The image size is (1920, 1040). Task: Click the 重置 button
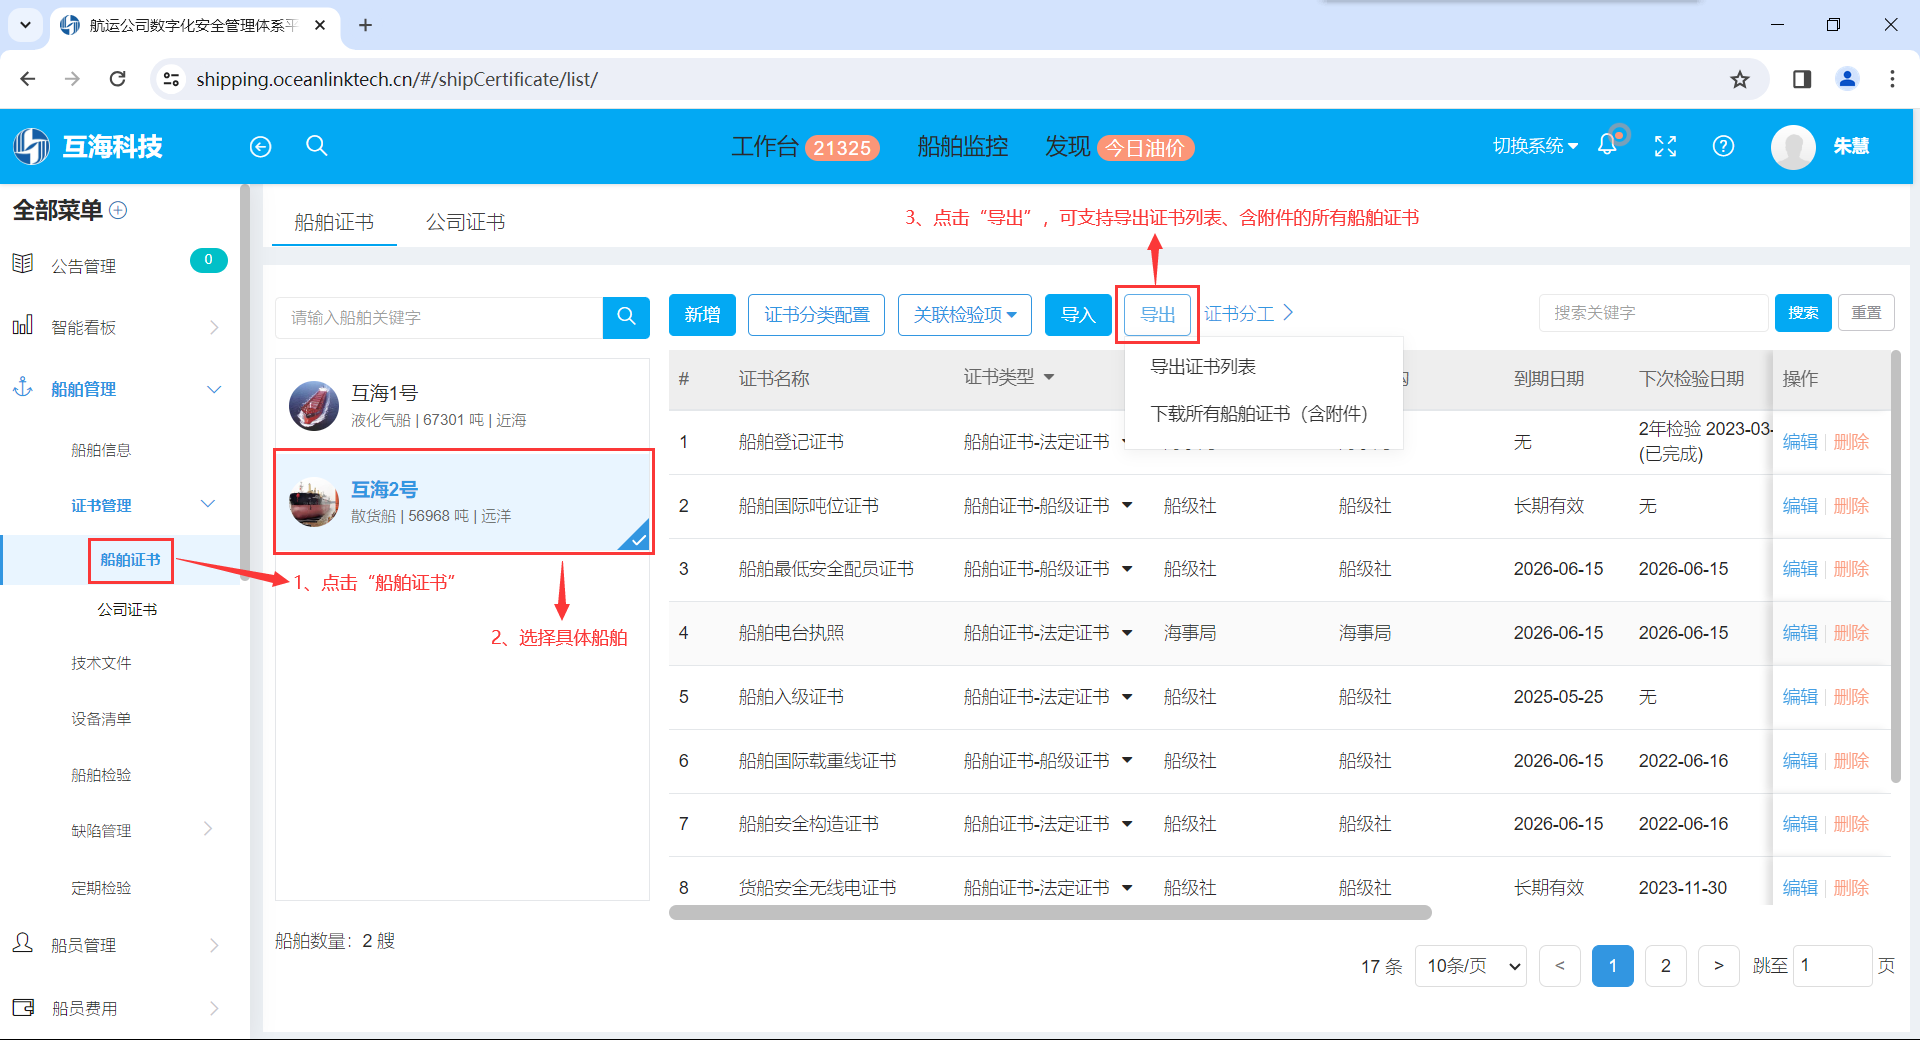1866,313
